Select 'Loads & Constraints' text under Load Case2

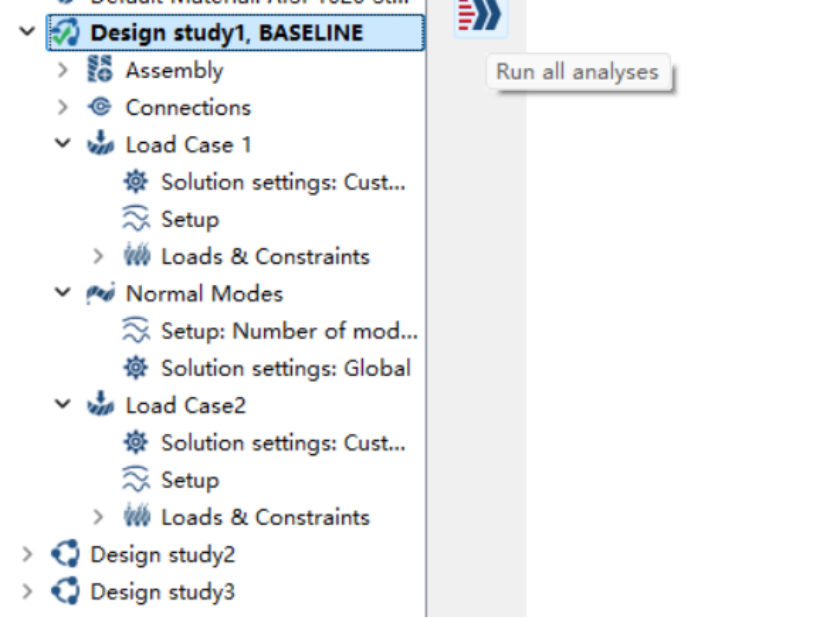(266, 517)
